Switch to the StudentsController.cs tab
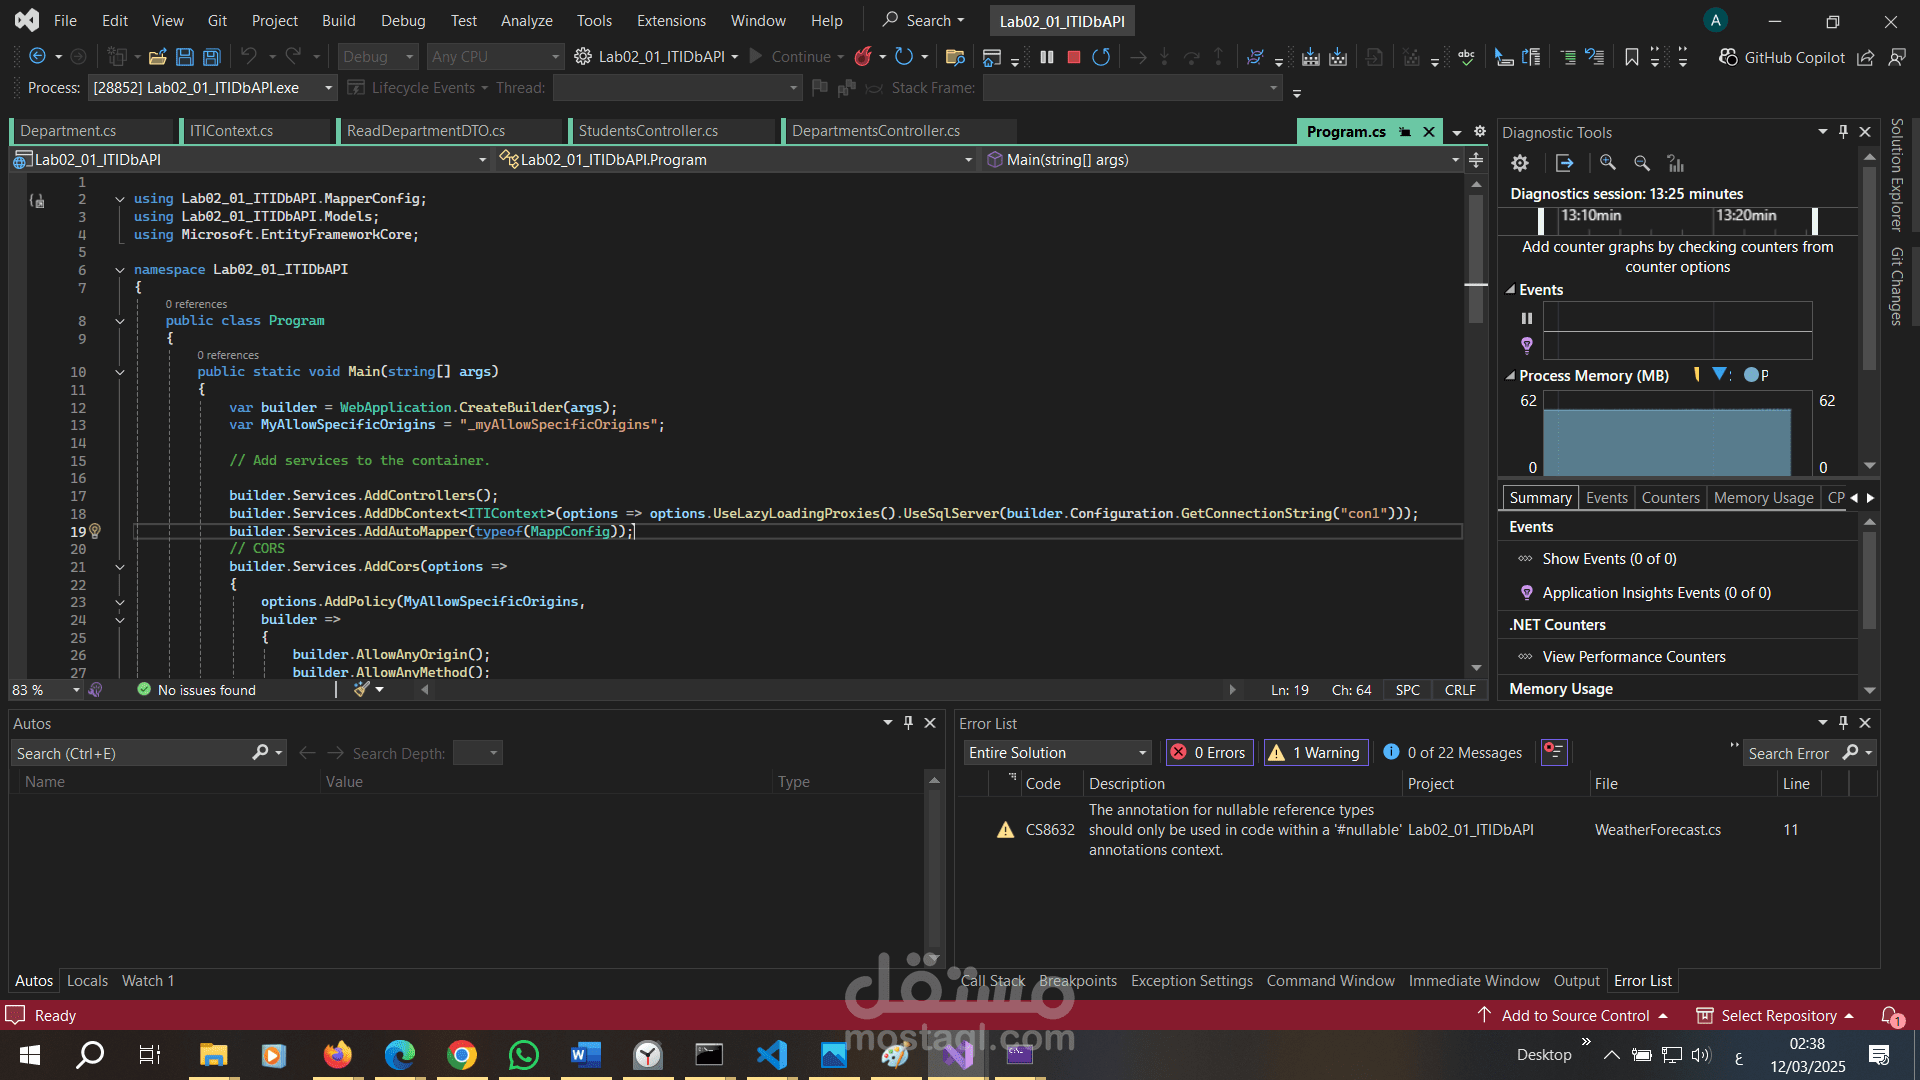1920x1080 pixels. 648,131
